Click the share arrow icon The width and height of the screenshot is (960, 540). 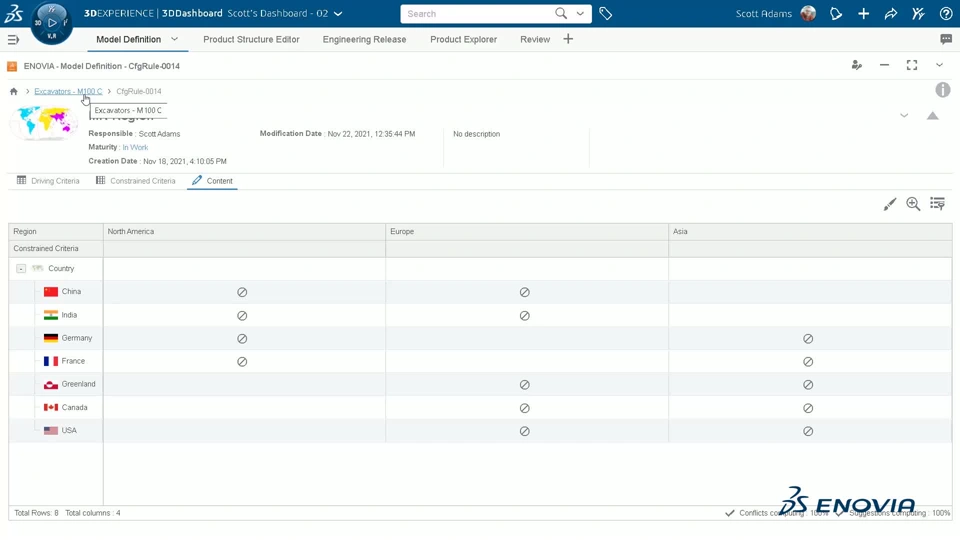tap(891, 14)
